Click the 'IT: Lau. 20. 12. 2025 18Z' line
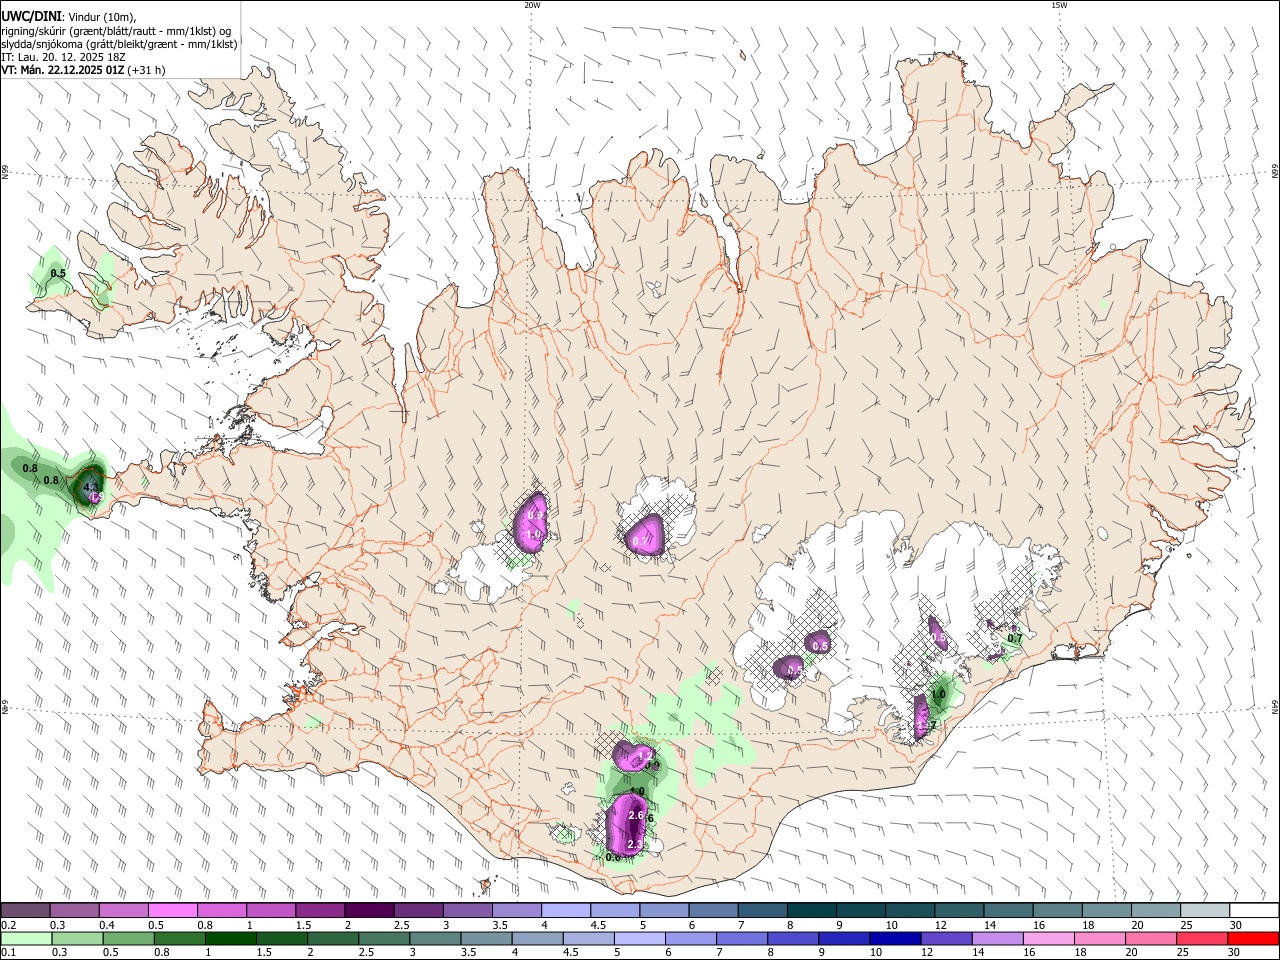 coord(63,57)
